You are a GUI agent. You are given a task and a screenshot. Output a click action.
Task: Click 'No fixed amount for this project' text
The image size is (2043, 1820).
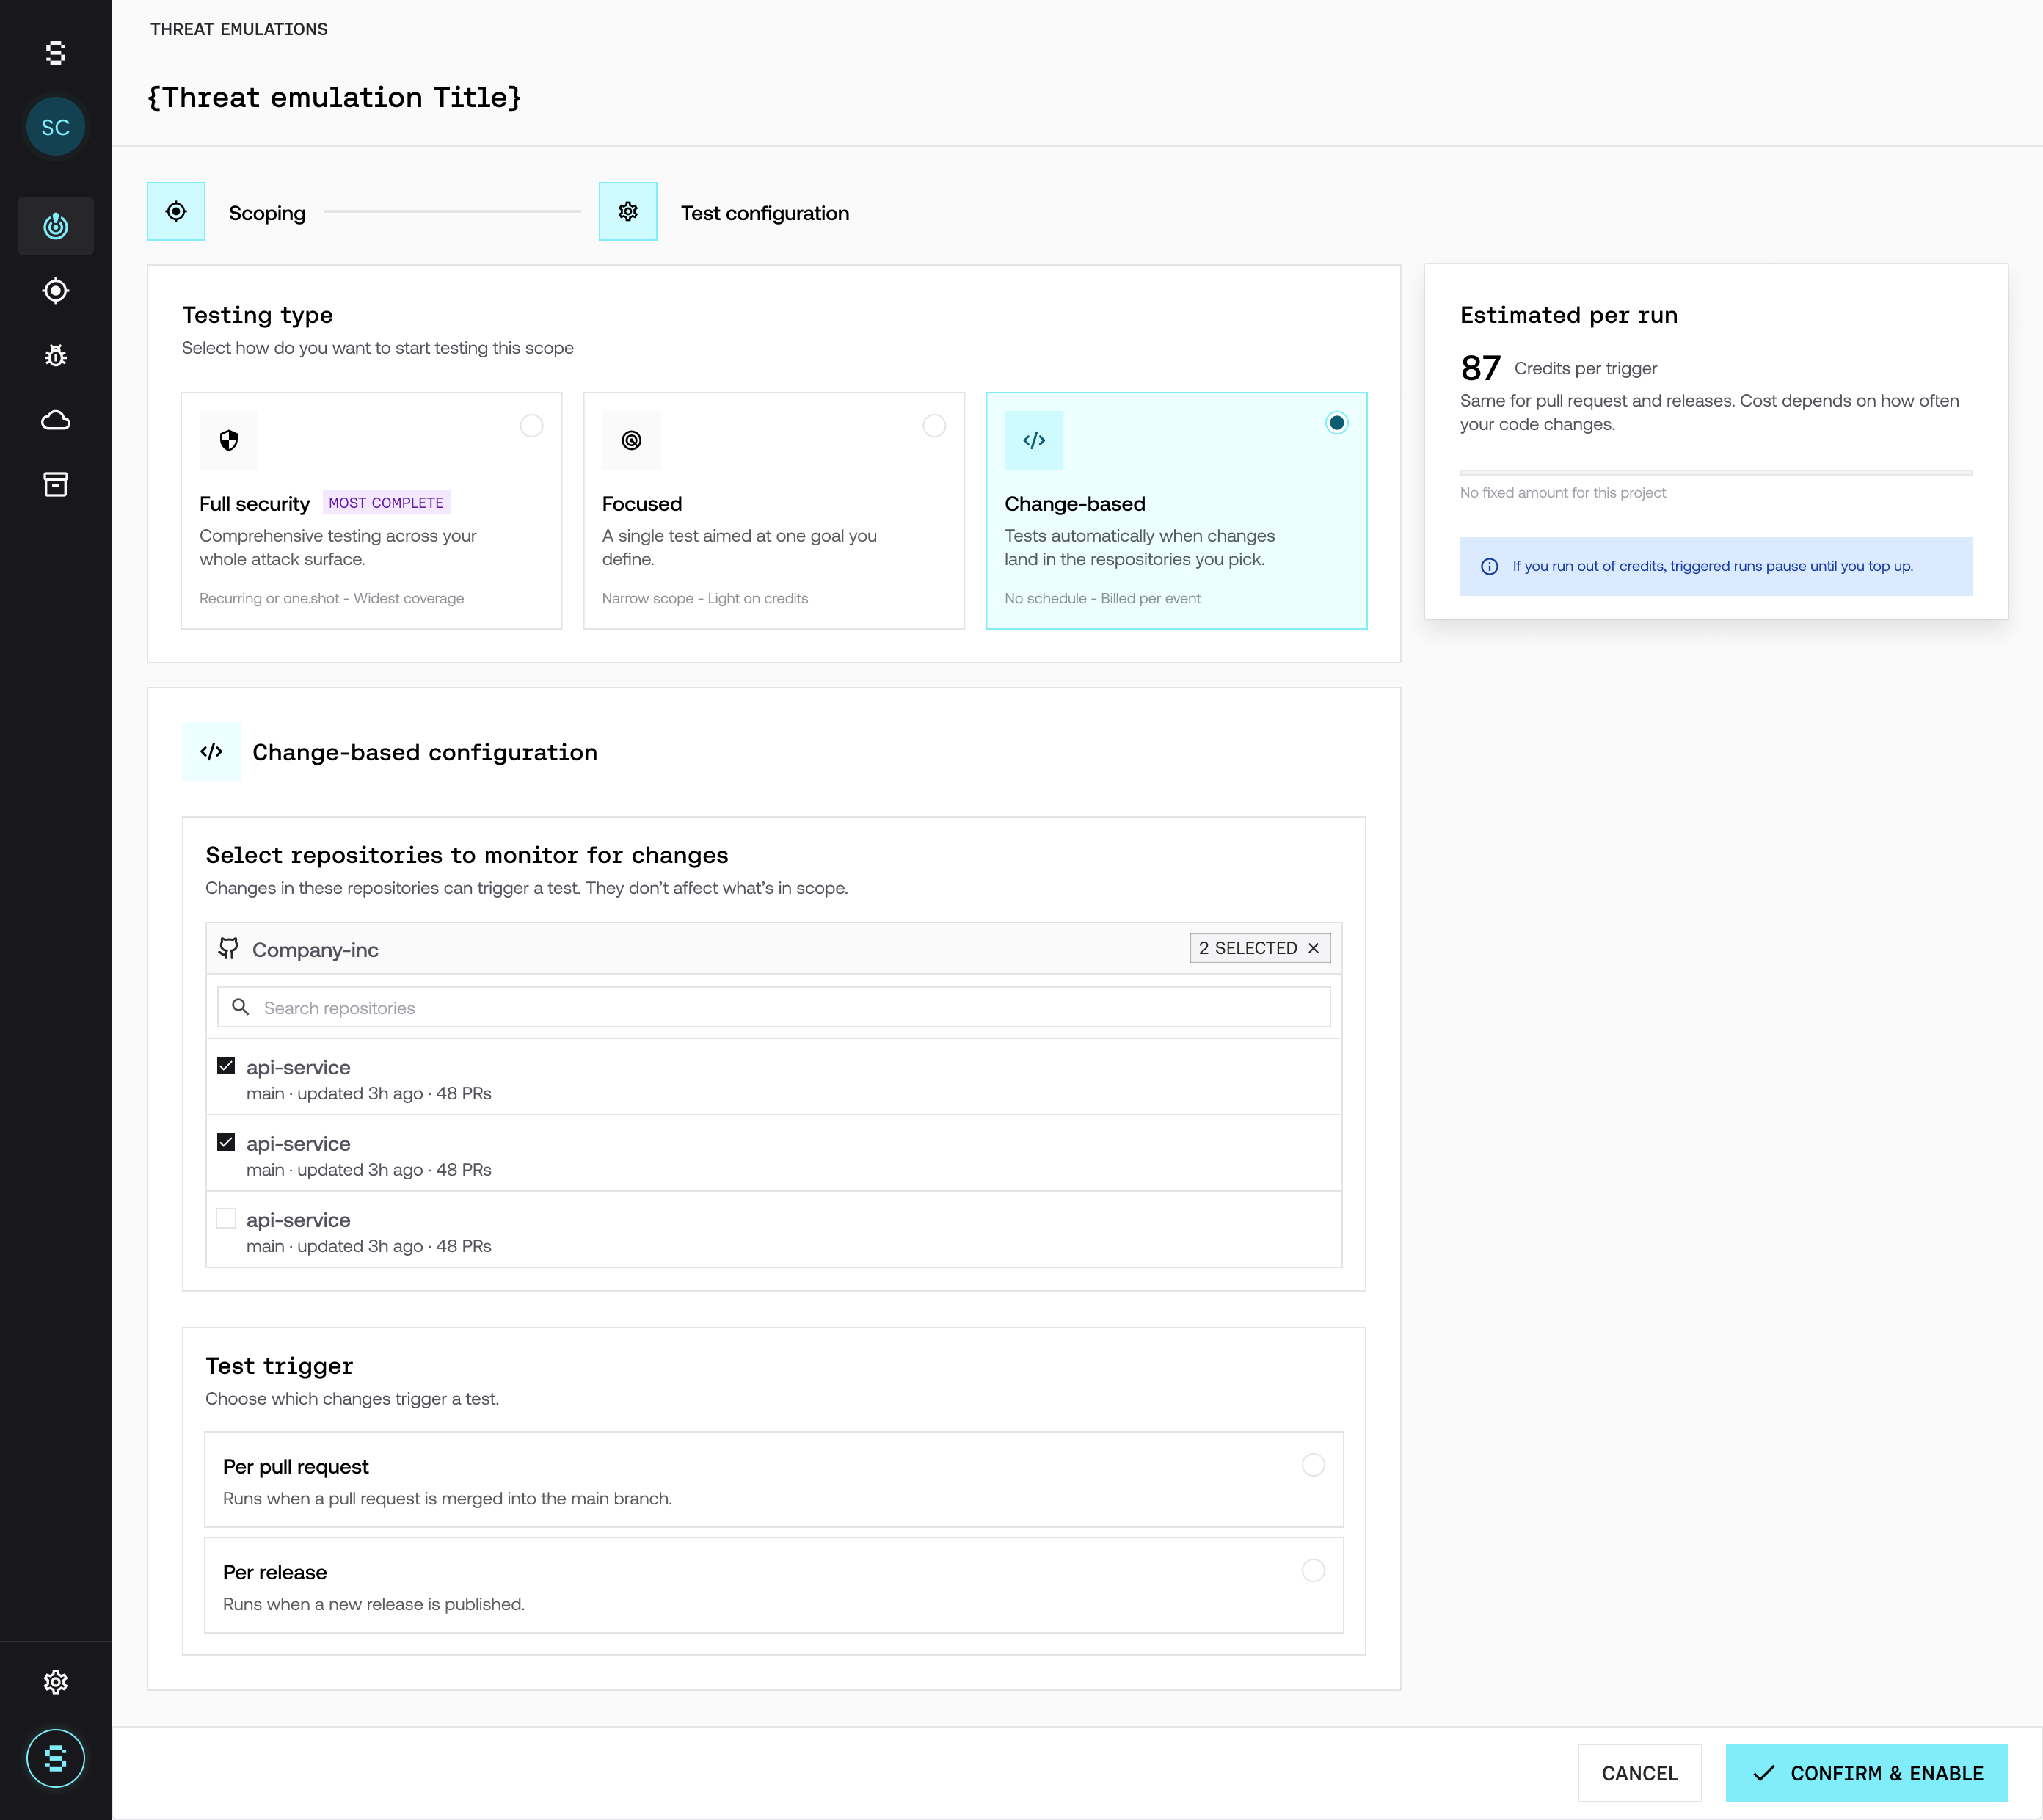(x=1563, y=493)
